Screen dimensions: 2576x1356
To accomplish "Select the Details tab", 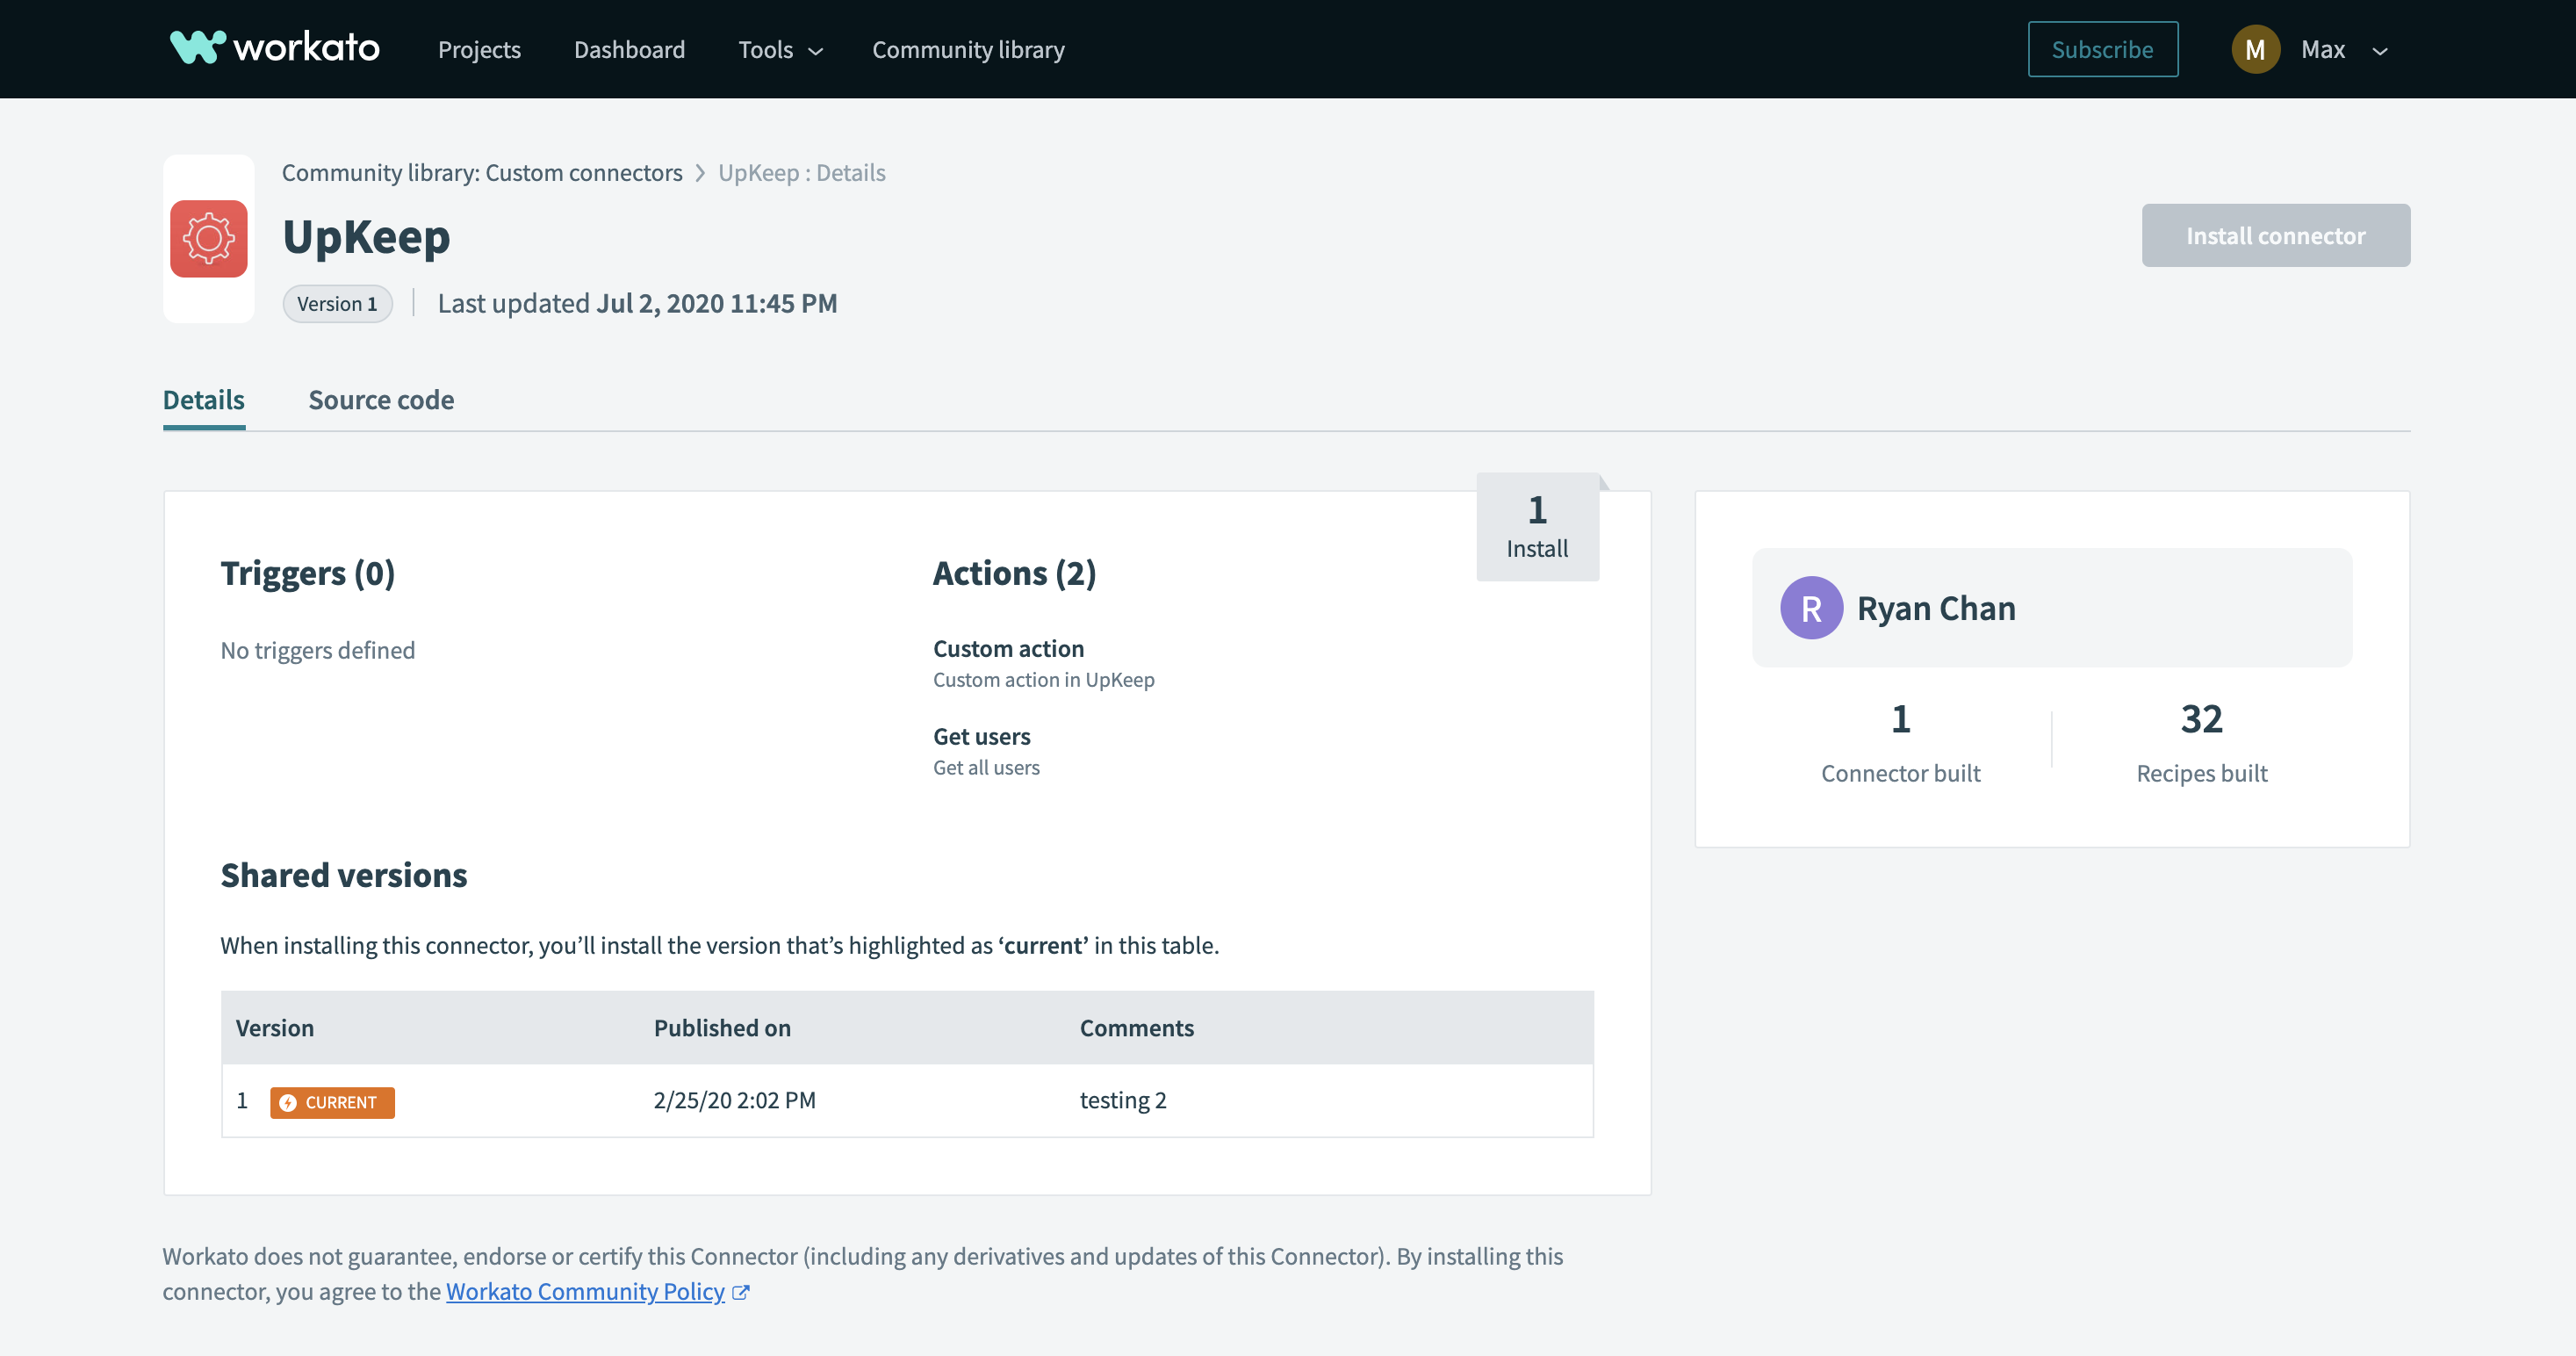I will (204, 400).
